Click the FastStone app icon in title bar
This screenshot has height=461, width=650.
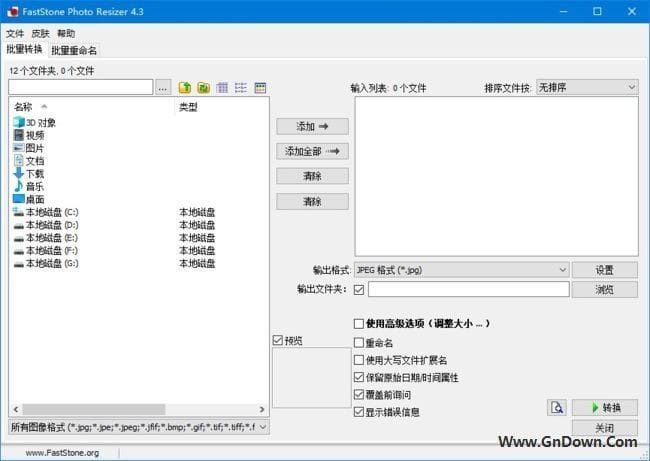coord(12,11)
